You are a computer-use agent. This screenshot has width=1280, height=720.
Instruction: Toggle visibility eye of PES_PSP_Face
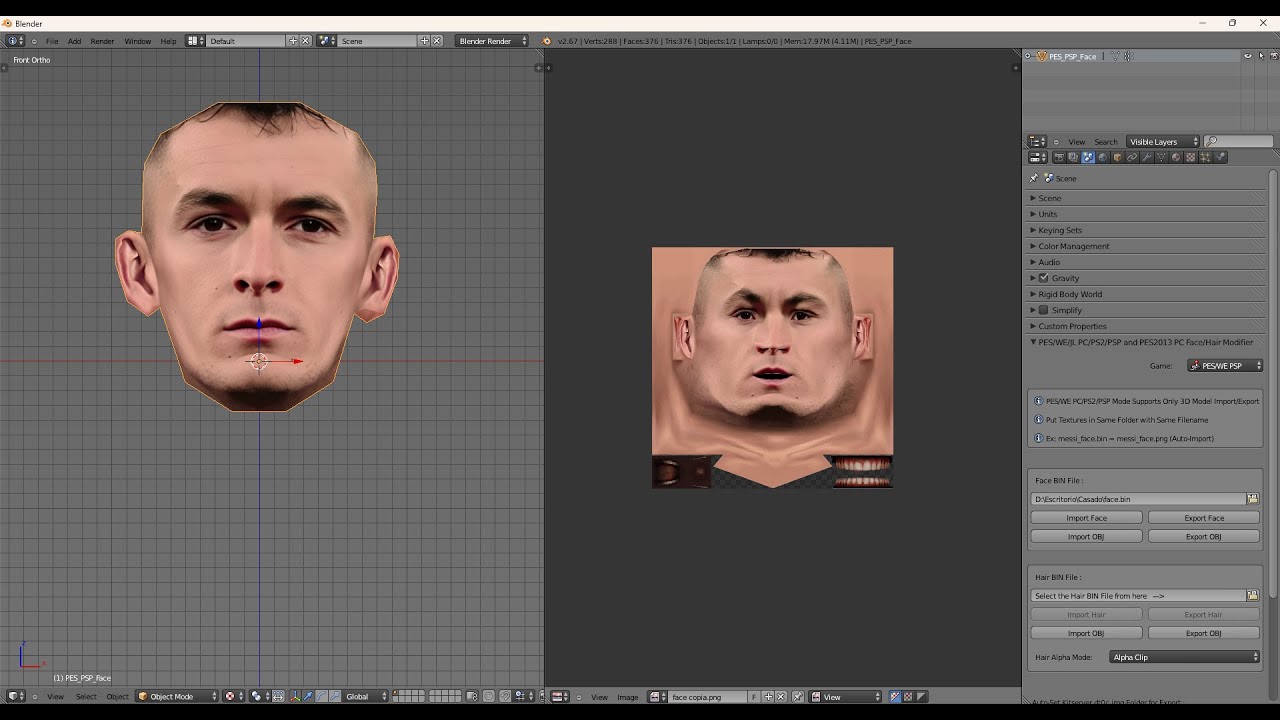click(1247, 56)
